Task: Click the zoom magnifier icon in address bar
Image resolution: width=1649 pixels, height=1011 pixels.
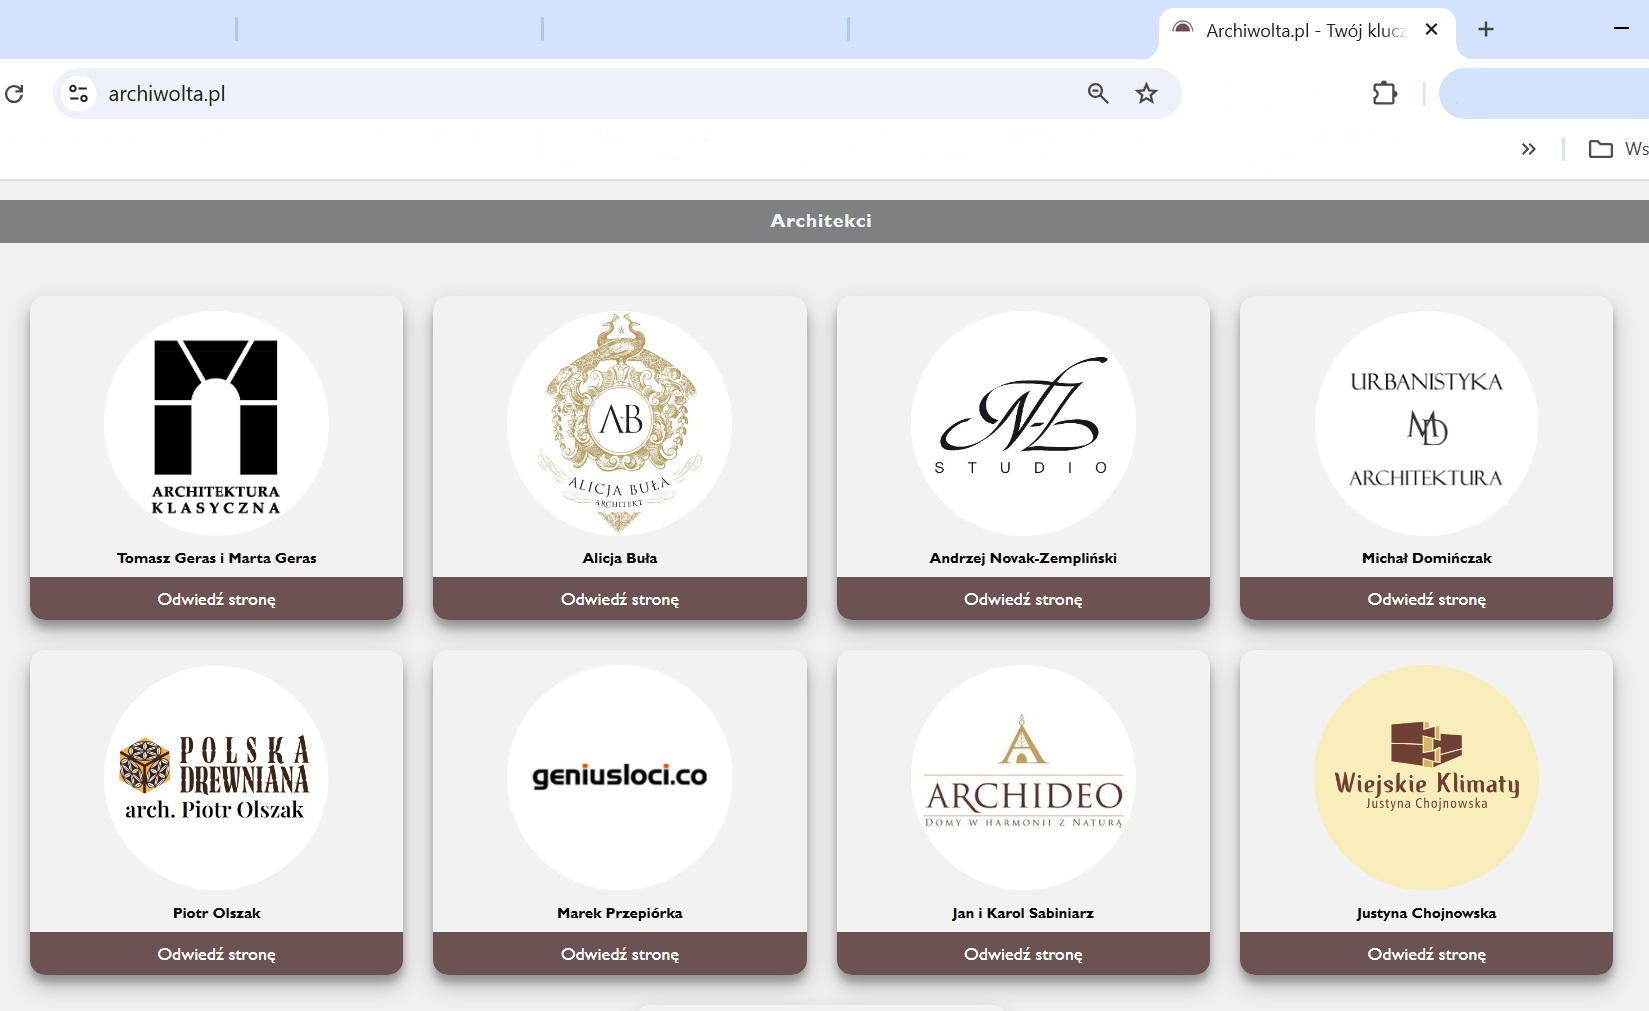Action: click(x=1098, y=94)
